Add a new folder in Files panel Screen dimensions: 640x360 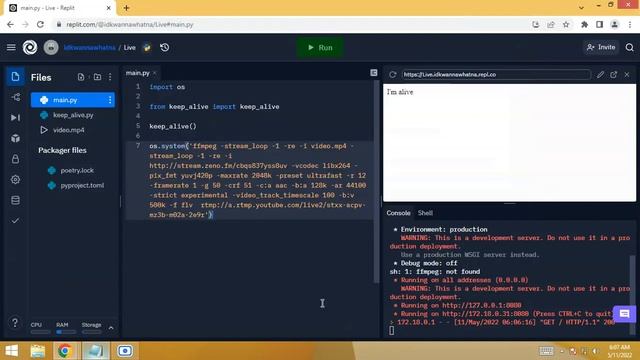[x=97, y=77]
